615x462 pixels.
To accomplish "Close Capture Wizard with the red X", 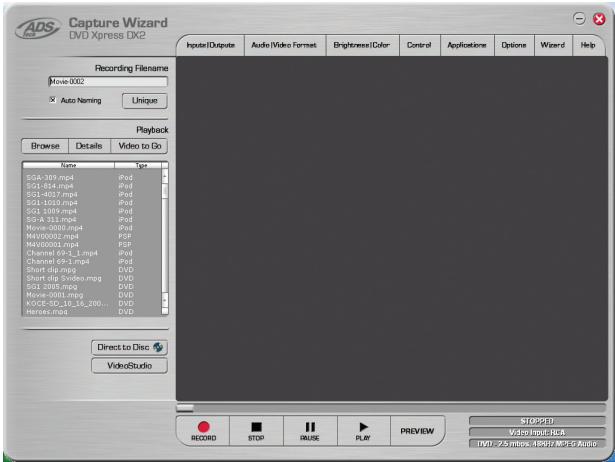I will pos(599,19).
